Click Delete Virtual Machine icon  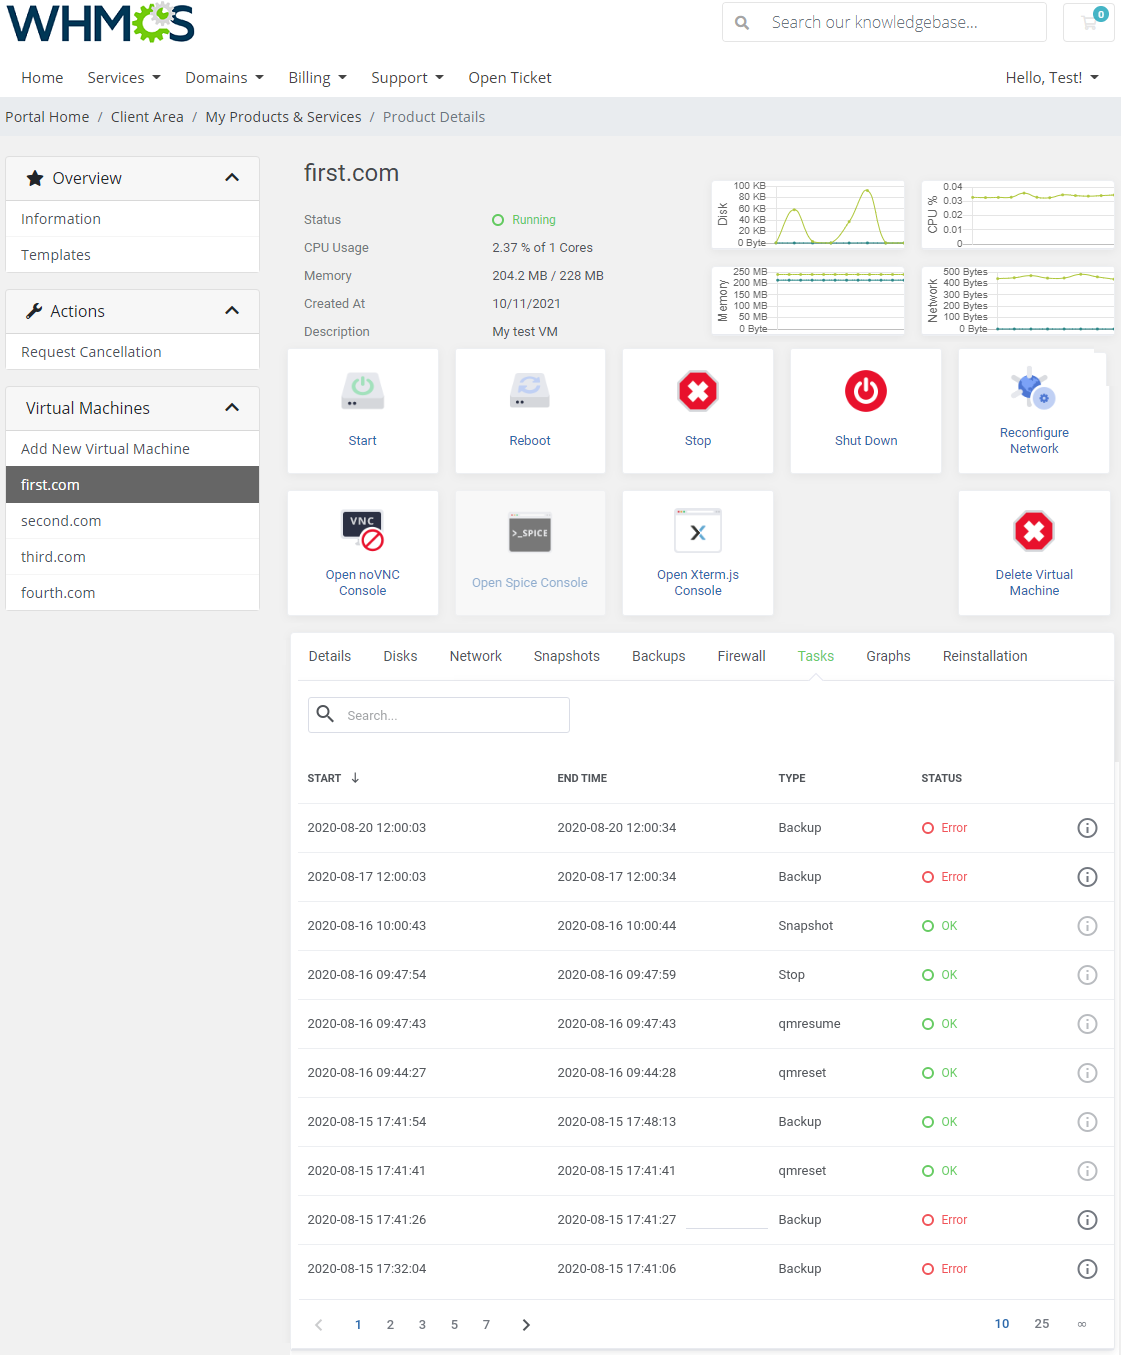point(1034,531)
